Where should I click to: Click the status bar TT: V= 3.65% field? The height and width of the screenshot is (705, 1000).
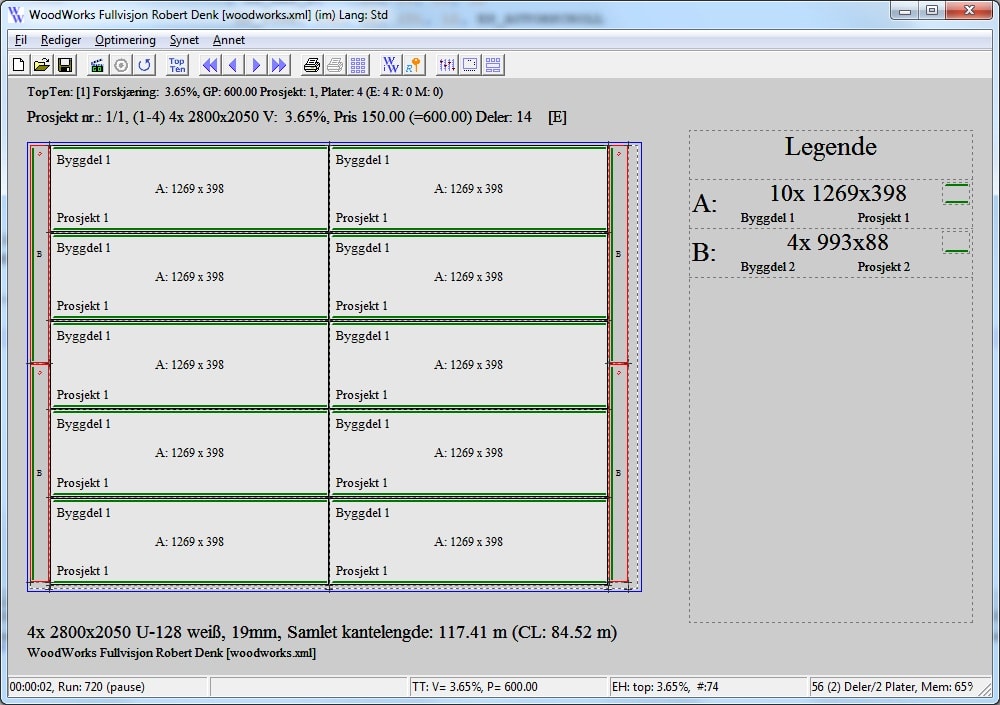pyautogui.click(x=508, y=686)
